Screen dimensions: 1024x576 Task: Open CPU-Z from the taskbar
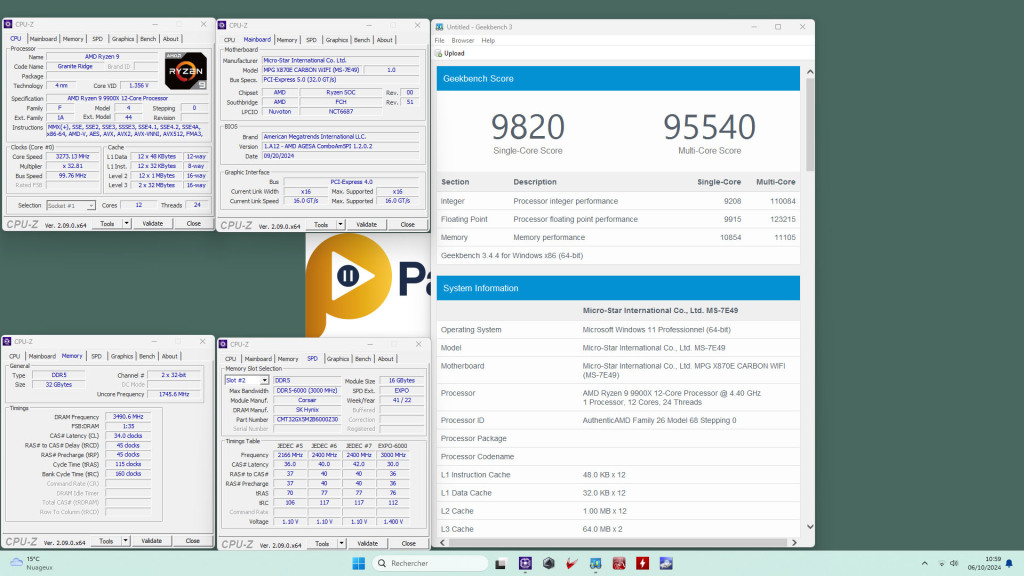pos(526,564)
